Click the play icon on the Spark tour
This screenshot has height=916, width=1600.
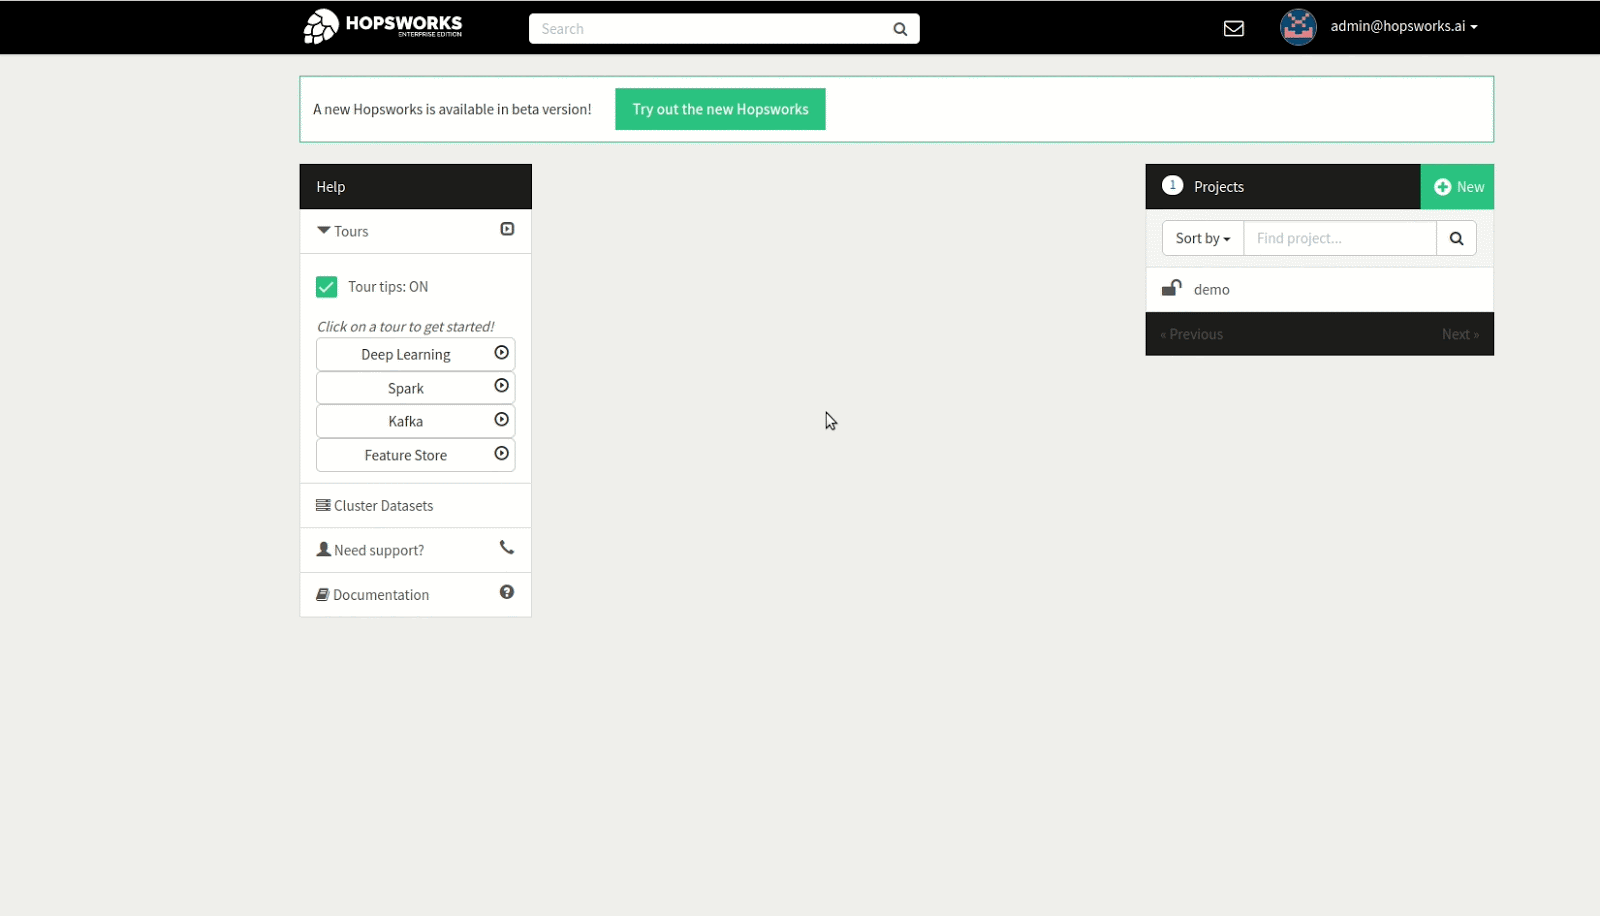point(501,386)
